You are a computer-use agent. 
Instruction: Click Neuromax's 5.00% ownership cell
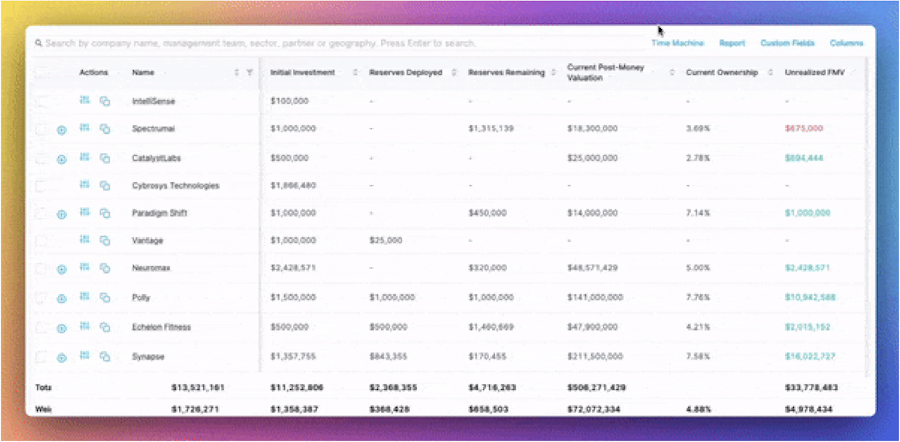[x=698, y=267]
